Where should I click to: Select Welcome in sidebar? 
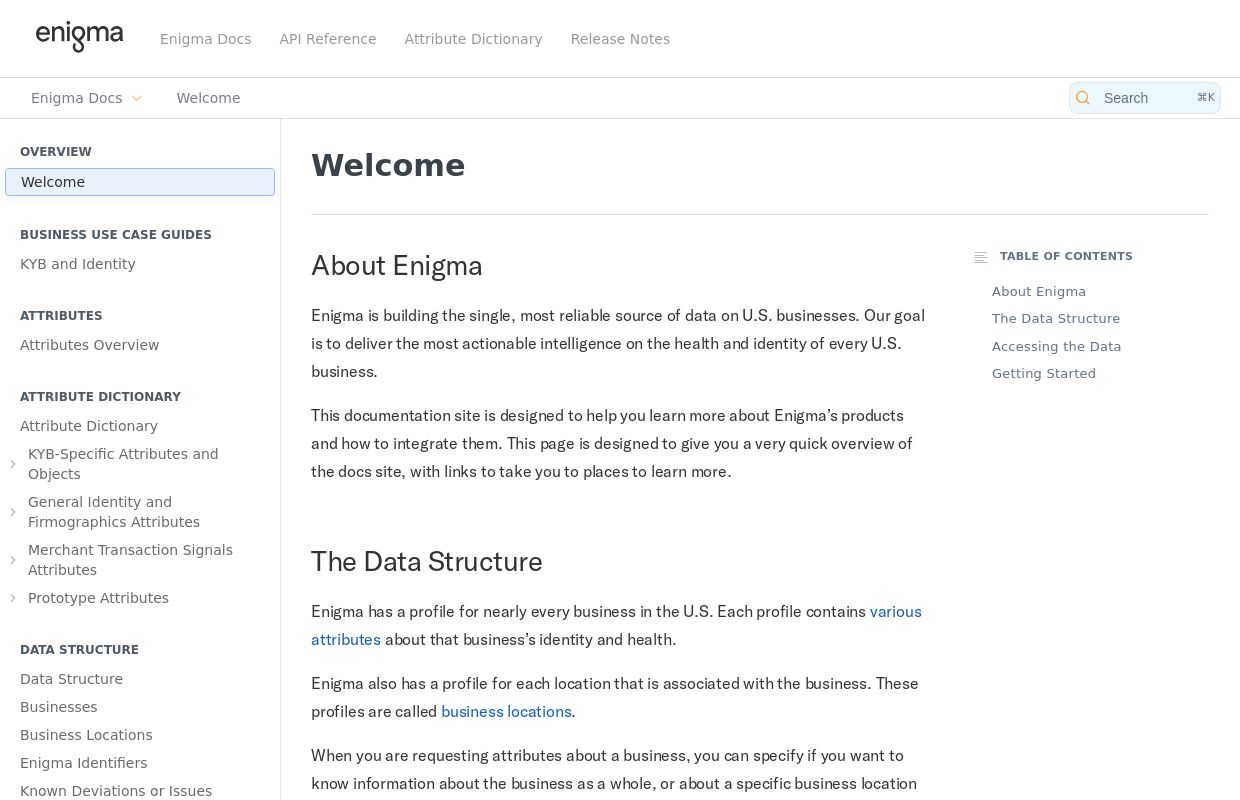(140, 182)
